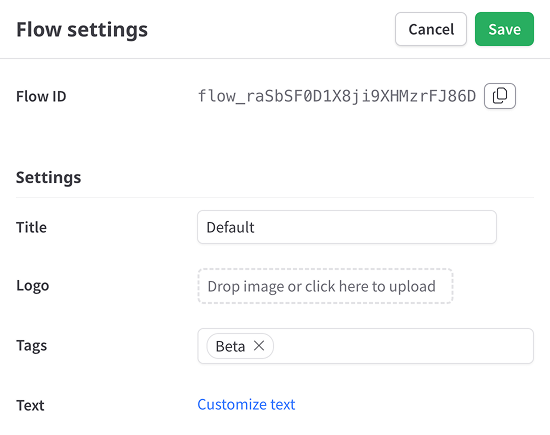This screenshot has width=550, height=435.
Task: Remove the Beta tag
Action: click(x=259, y=346)
